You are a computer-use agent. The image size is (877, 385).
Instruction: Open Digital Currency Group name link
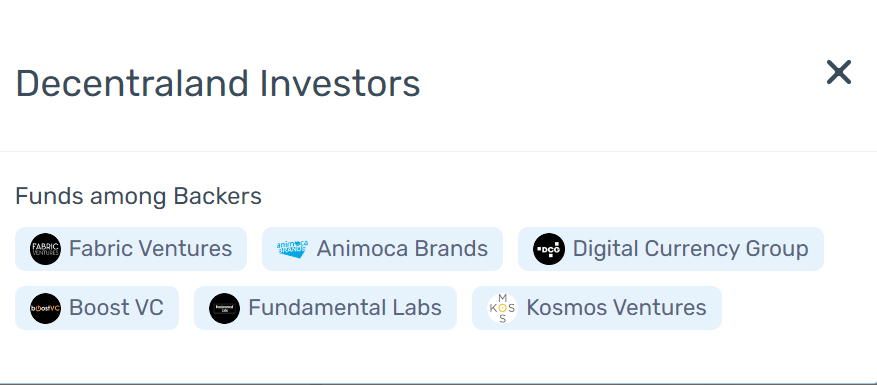coord(690,248)
